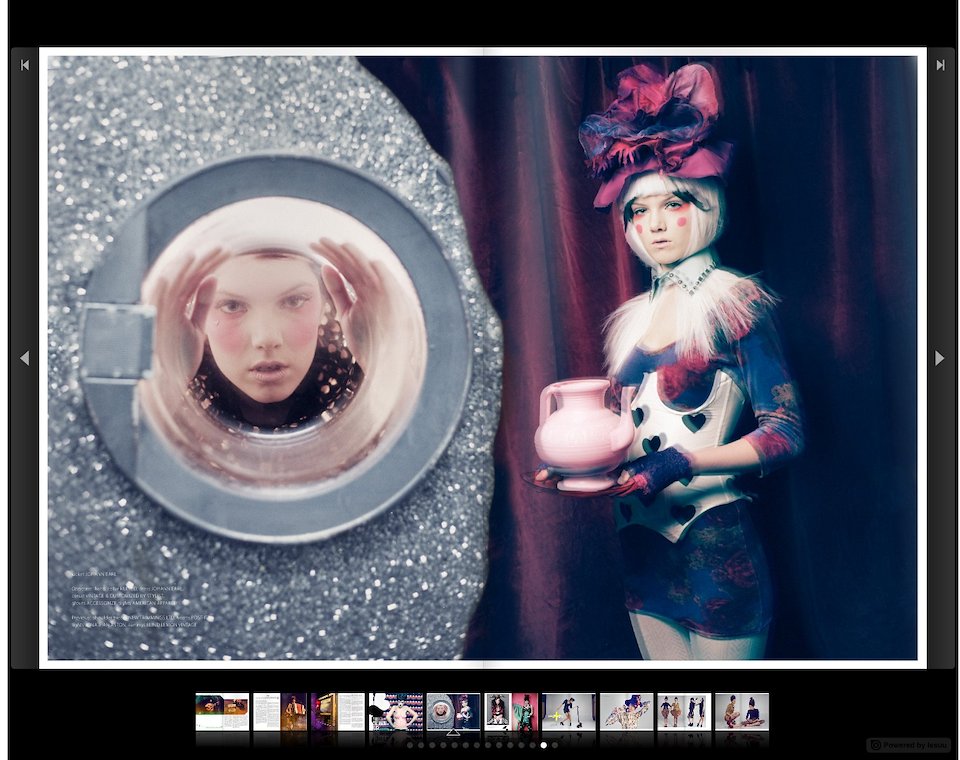
Task: Select the thumbnail with the yellow star accent
Action: pyautogui.click(x=569, y=711)
